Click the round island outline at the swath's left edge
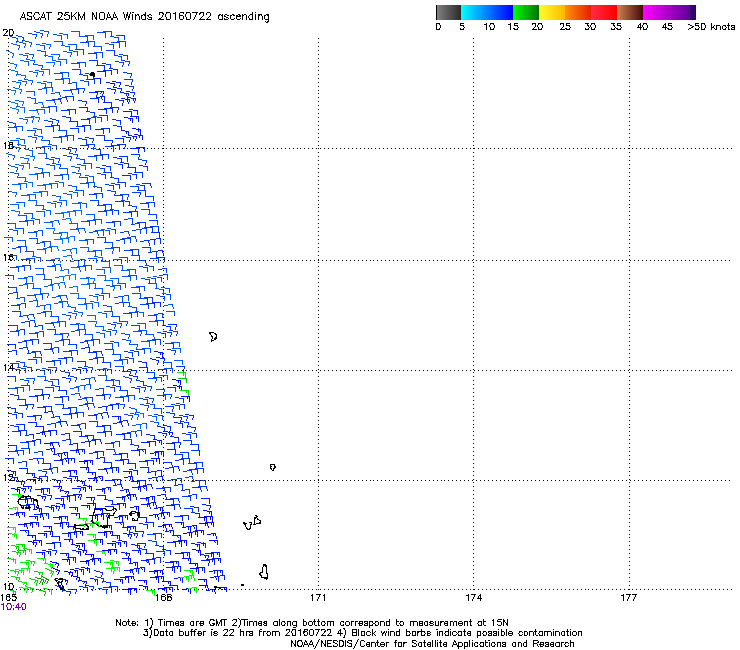740x650 pixels. click(28, 502)
